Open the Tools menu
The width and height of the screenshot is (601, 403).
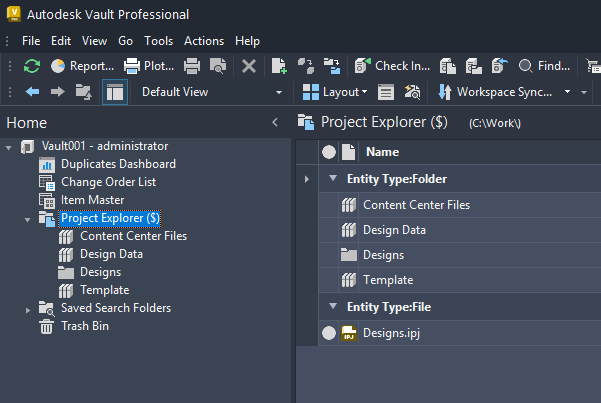click(158, 41)
